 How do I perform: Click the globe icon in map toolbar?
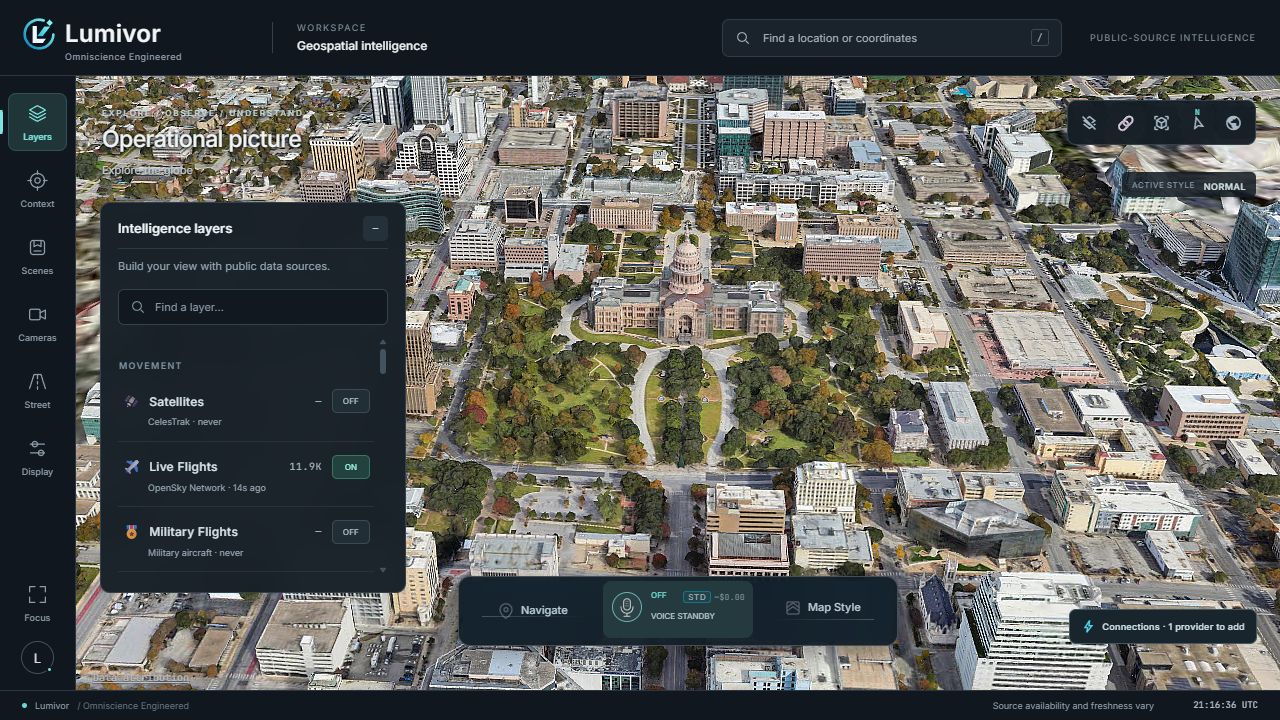[1233, 123]
